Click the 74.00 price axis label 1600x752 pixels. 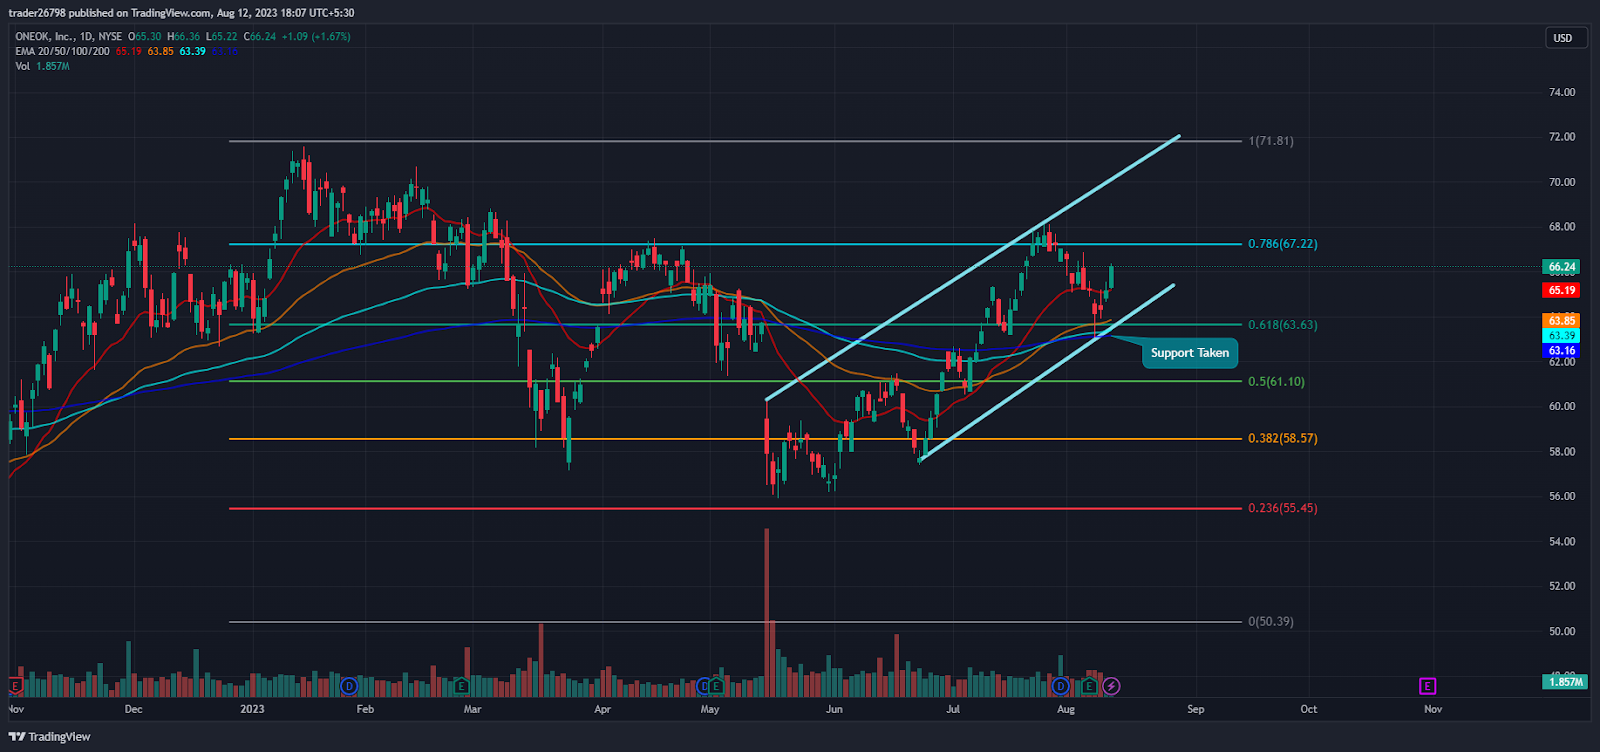(x=1562, y=92)
